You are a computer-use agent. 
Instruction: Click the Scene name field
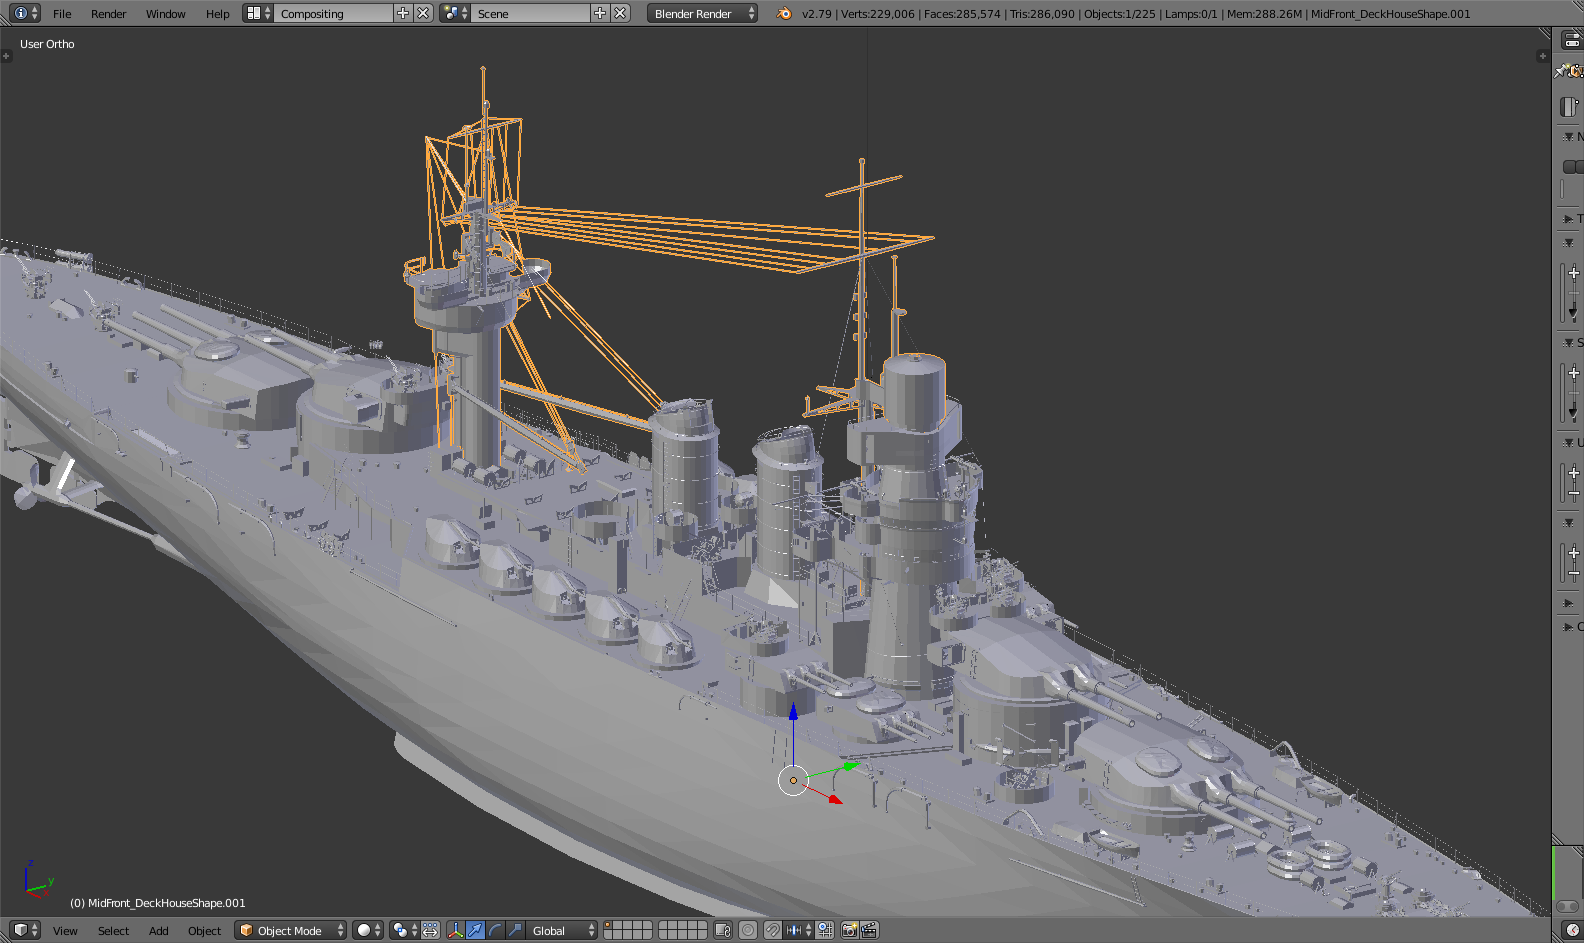[x=530, y=13]
